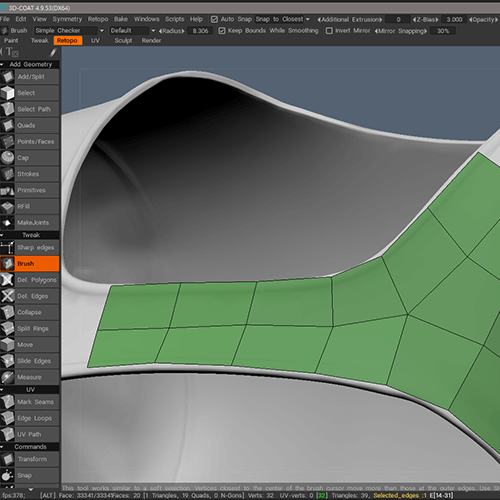Pick the Mark Seams tool icon
This screenshot has height=500, width=500.
(7, 402)
